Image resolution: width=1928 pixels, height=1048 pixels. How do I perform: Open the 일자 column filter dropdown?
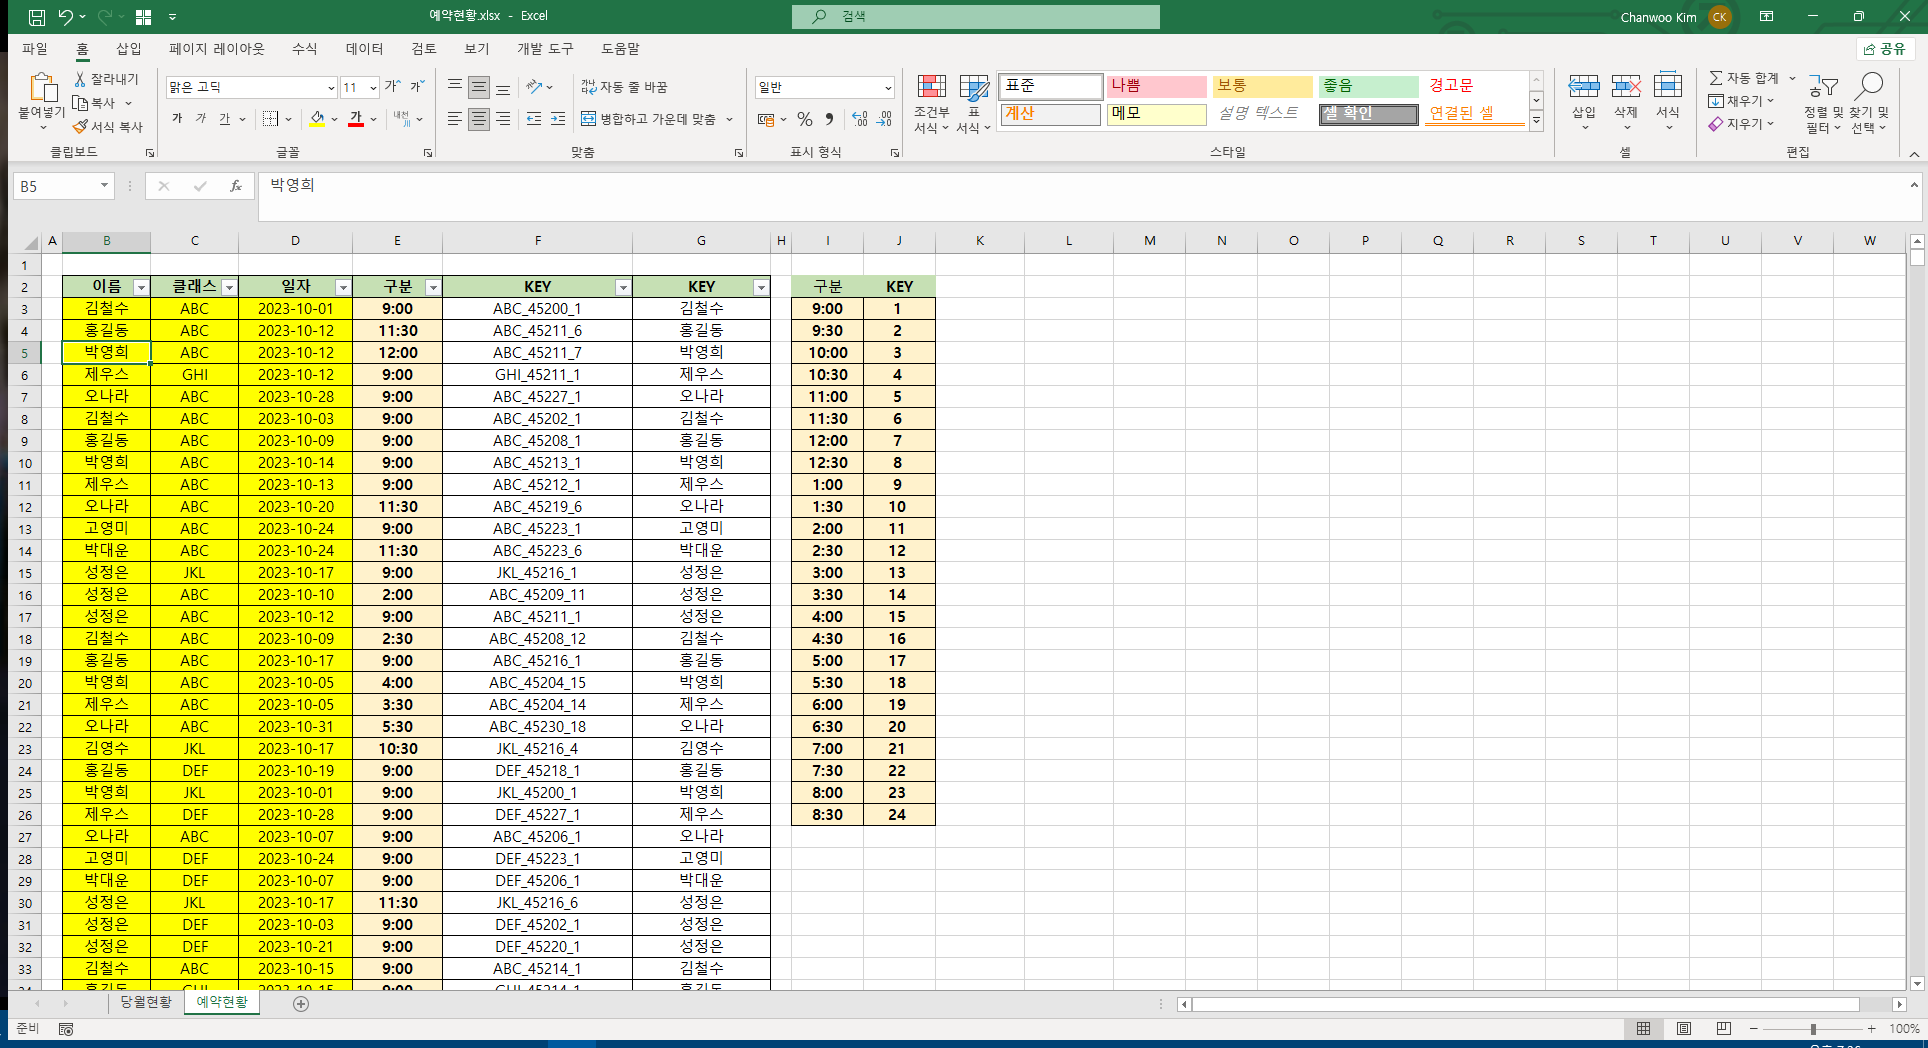pos(343,287)
